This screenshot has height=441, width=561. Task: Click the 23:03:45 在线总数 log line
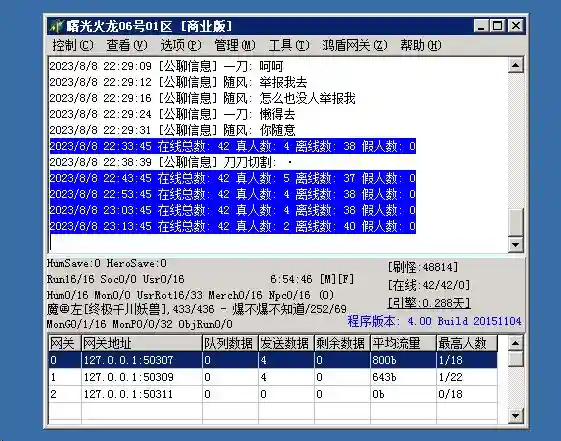[x=233, y=210]
